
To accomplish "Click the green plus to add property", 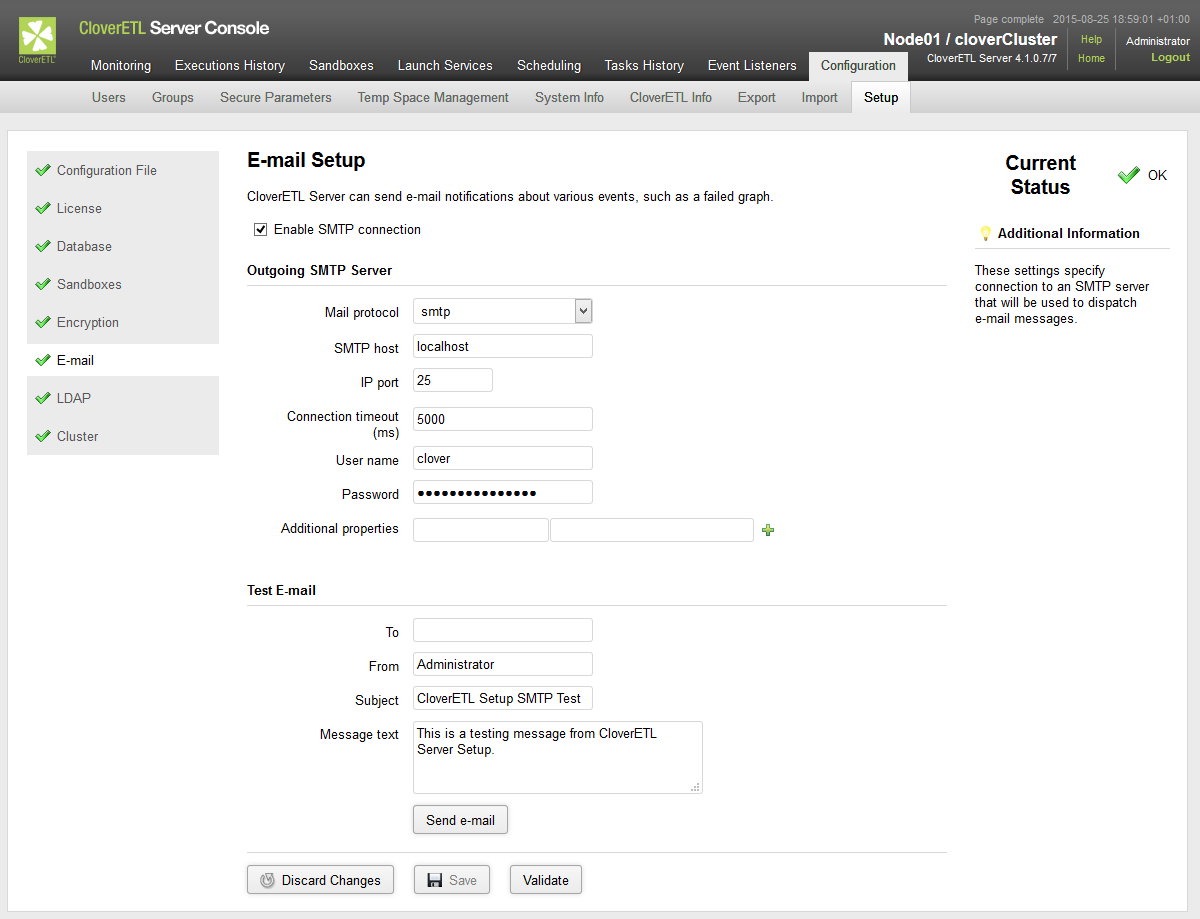I will [x=768, y=530].
